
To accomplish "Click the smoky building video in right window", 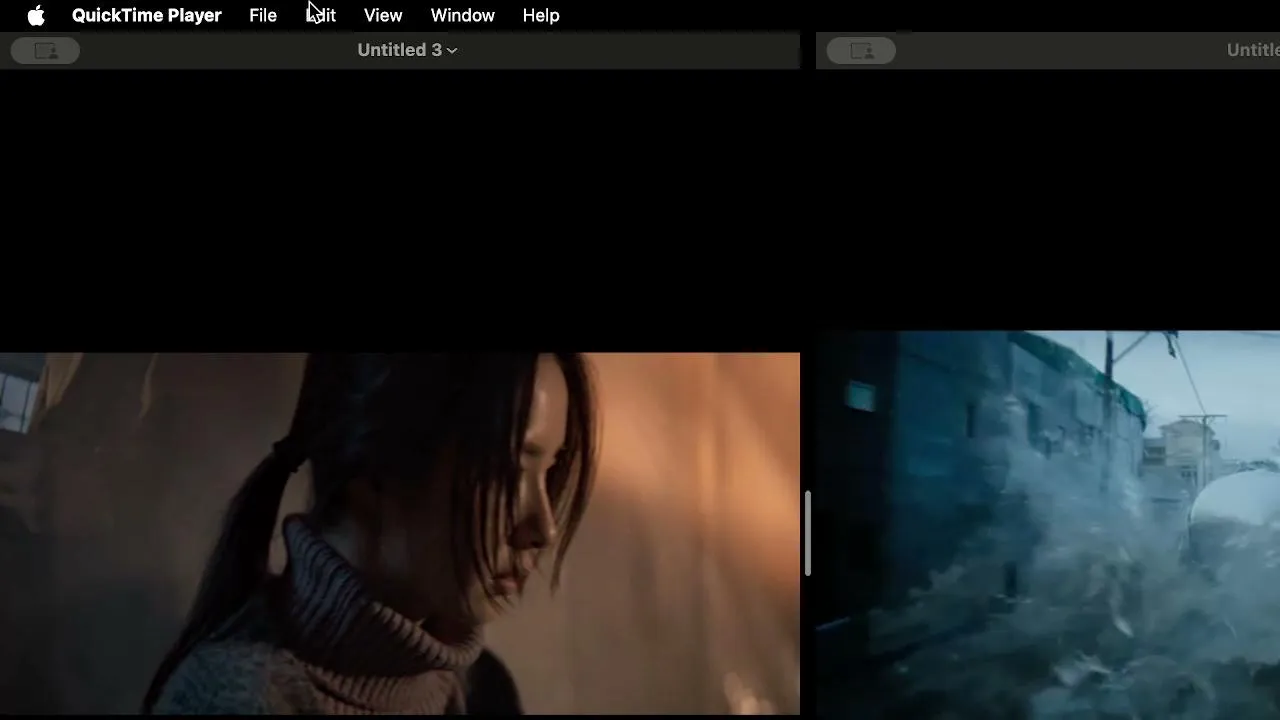I will tap(1048, 525).
